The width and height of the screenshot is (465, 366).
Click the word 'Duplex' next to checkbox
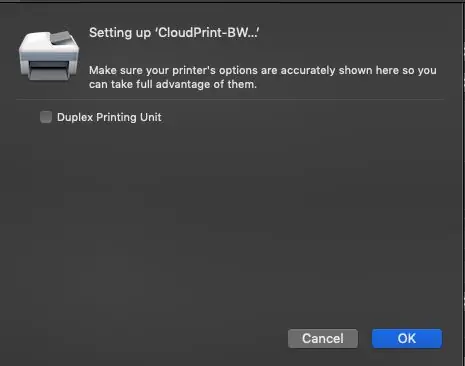coord(75,117)
